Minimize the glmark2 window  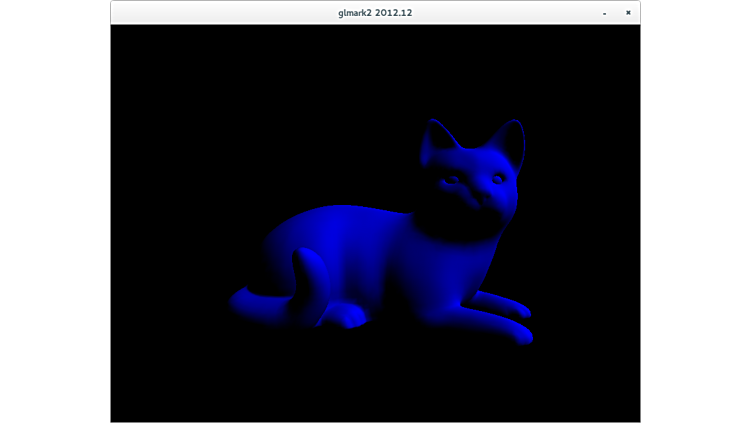[604, 13]
